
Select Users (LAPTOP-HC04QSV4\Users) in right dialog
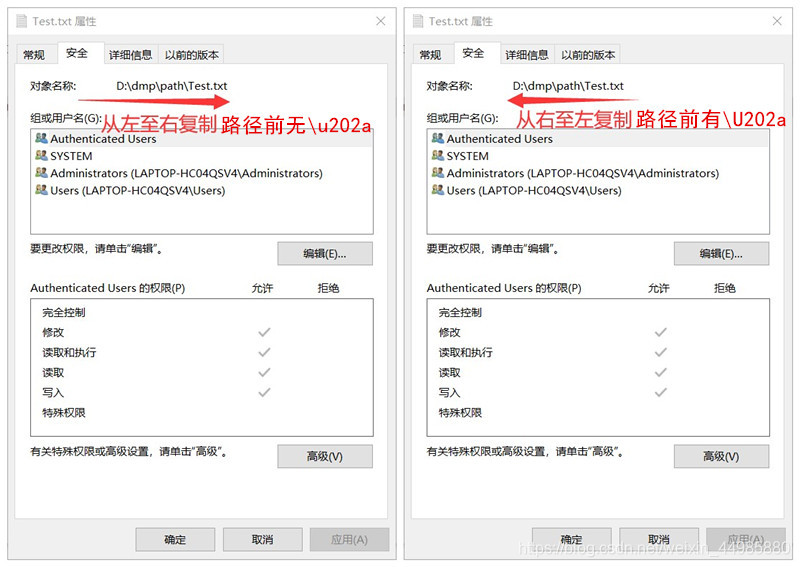(598, 191)
